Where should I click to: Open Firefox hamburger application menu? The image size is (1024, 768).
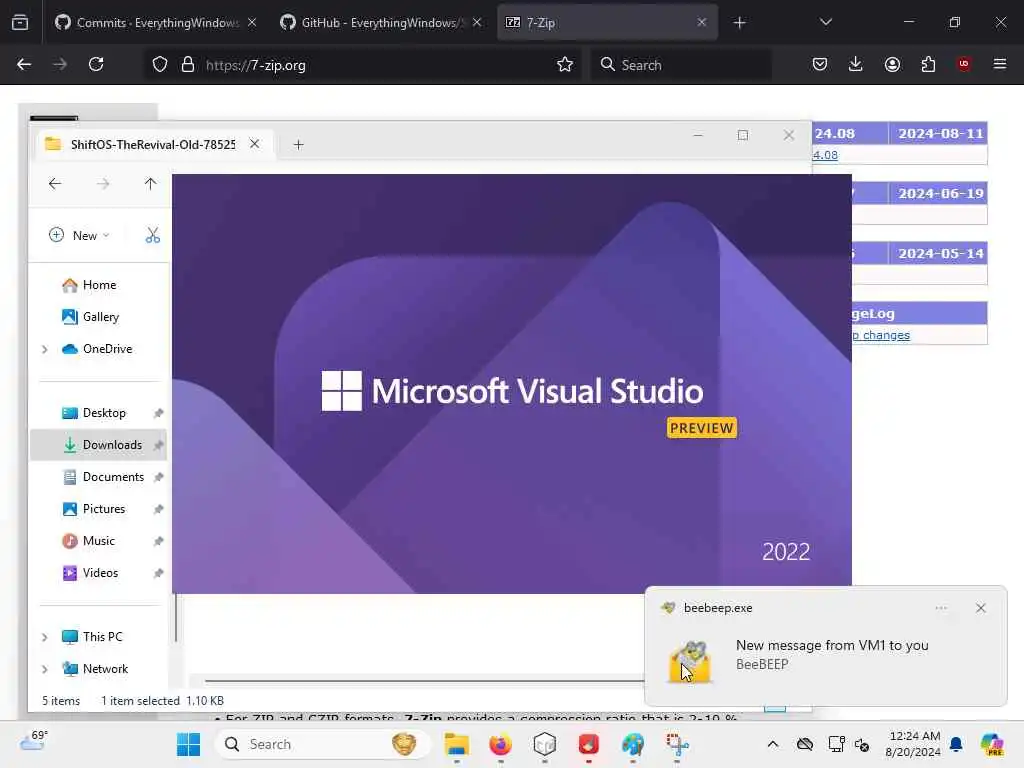[x=1000, y=65]
